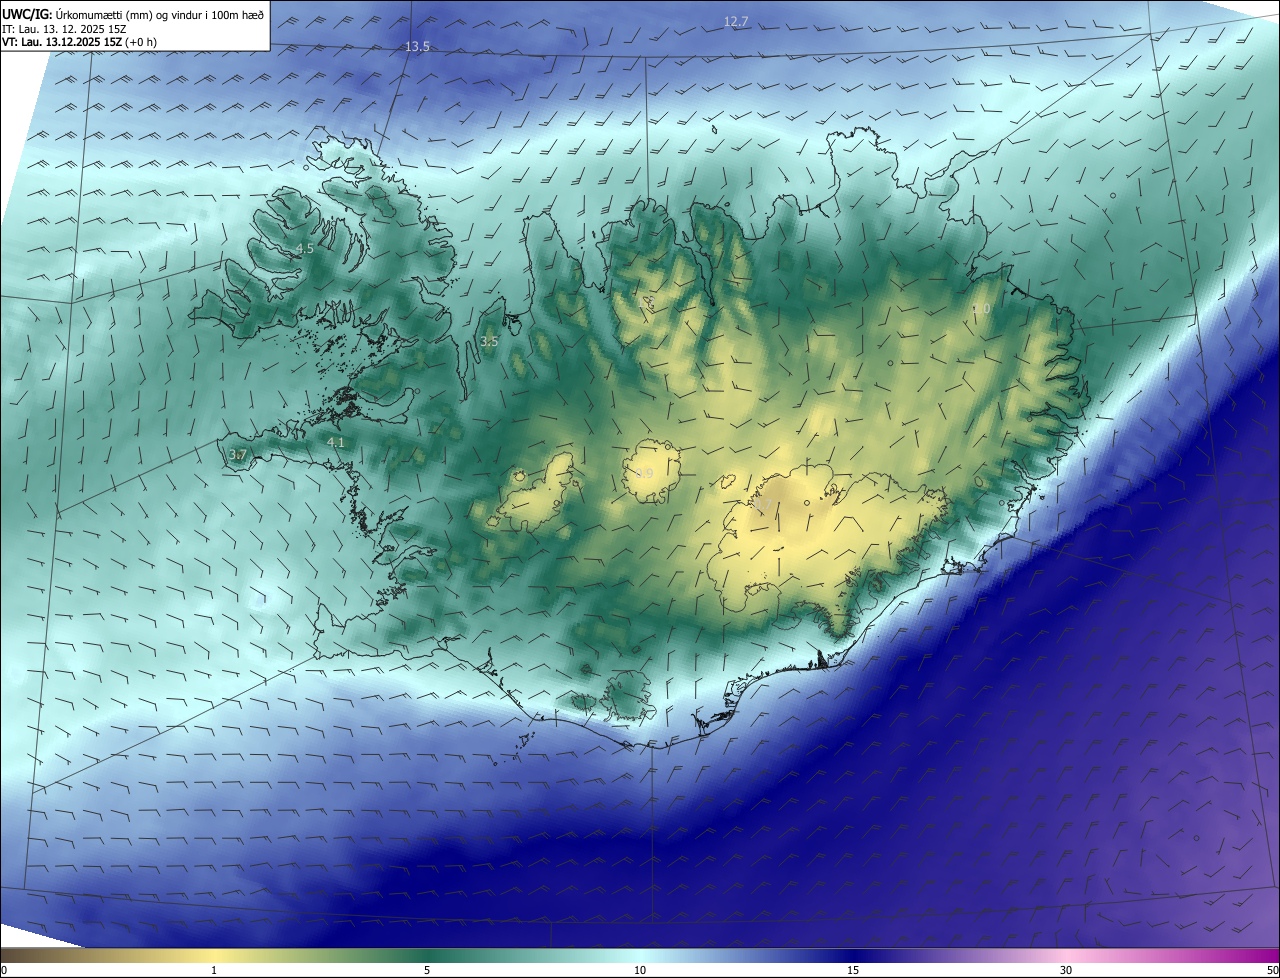Pick the dark green color above tick 5
Image resolution: width=1280 pixels, height=978 pixels.
coord(427,955)
